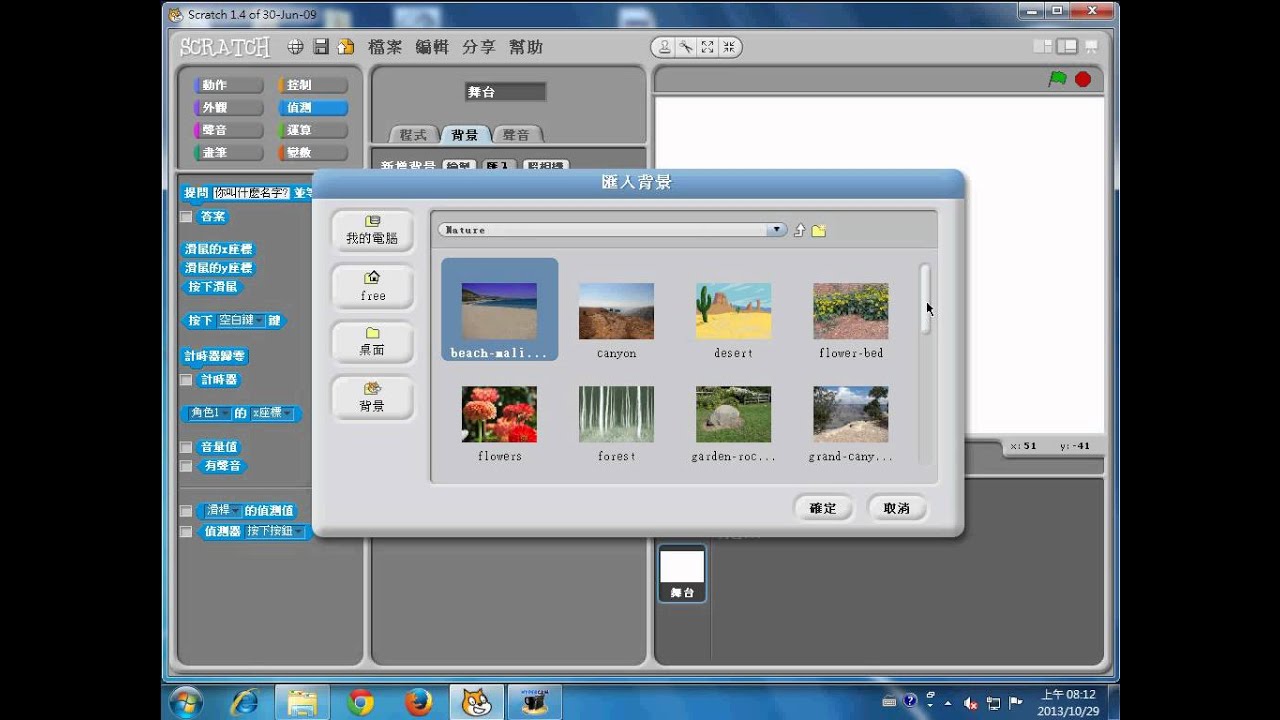
Task: Open the 幫助 menu
Action: point(526,47)
